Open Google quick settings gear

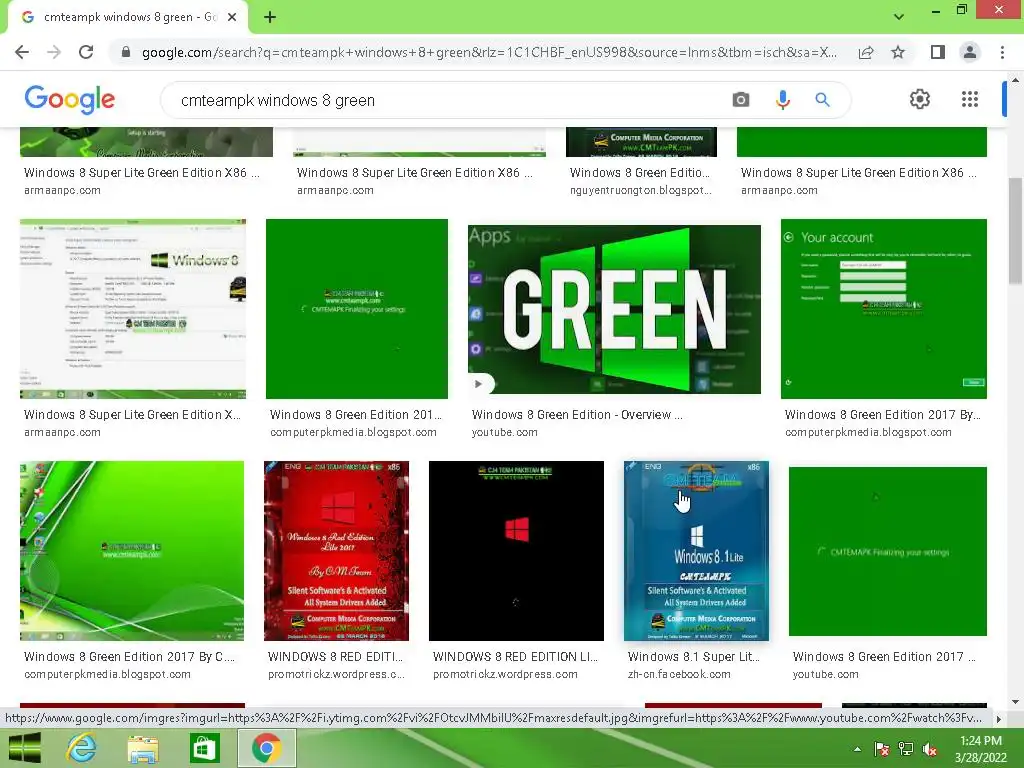coord(920,99)
